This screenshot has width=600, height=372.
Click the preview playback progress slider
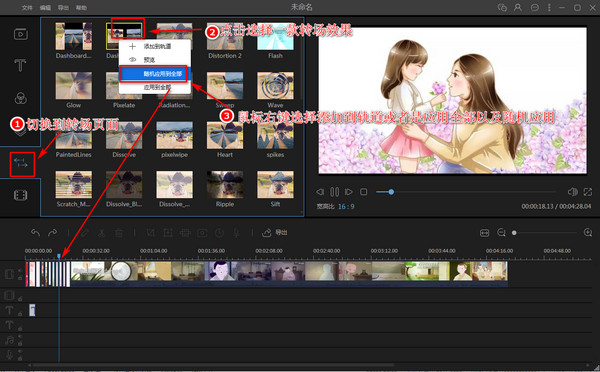pyautogui.click(x=466, y=192)
